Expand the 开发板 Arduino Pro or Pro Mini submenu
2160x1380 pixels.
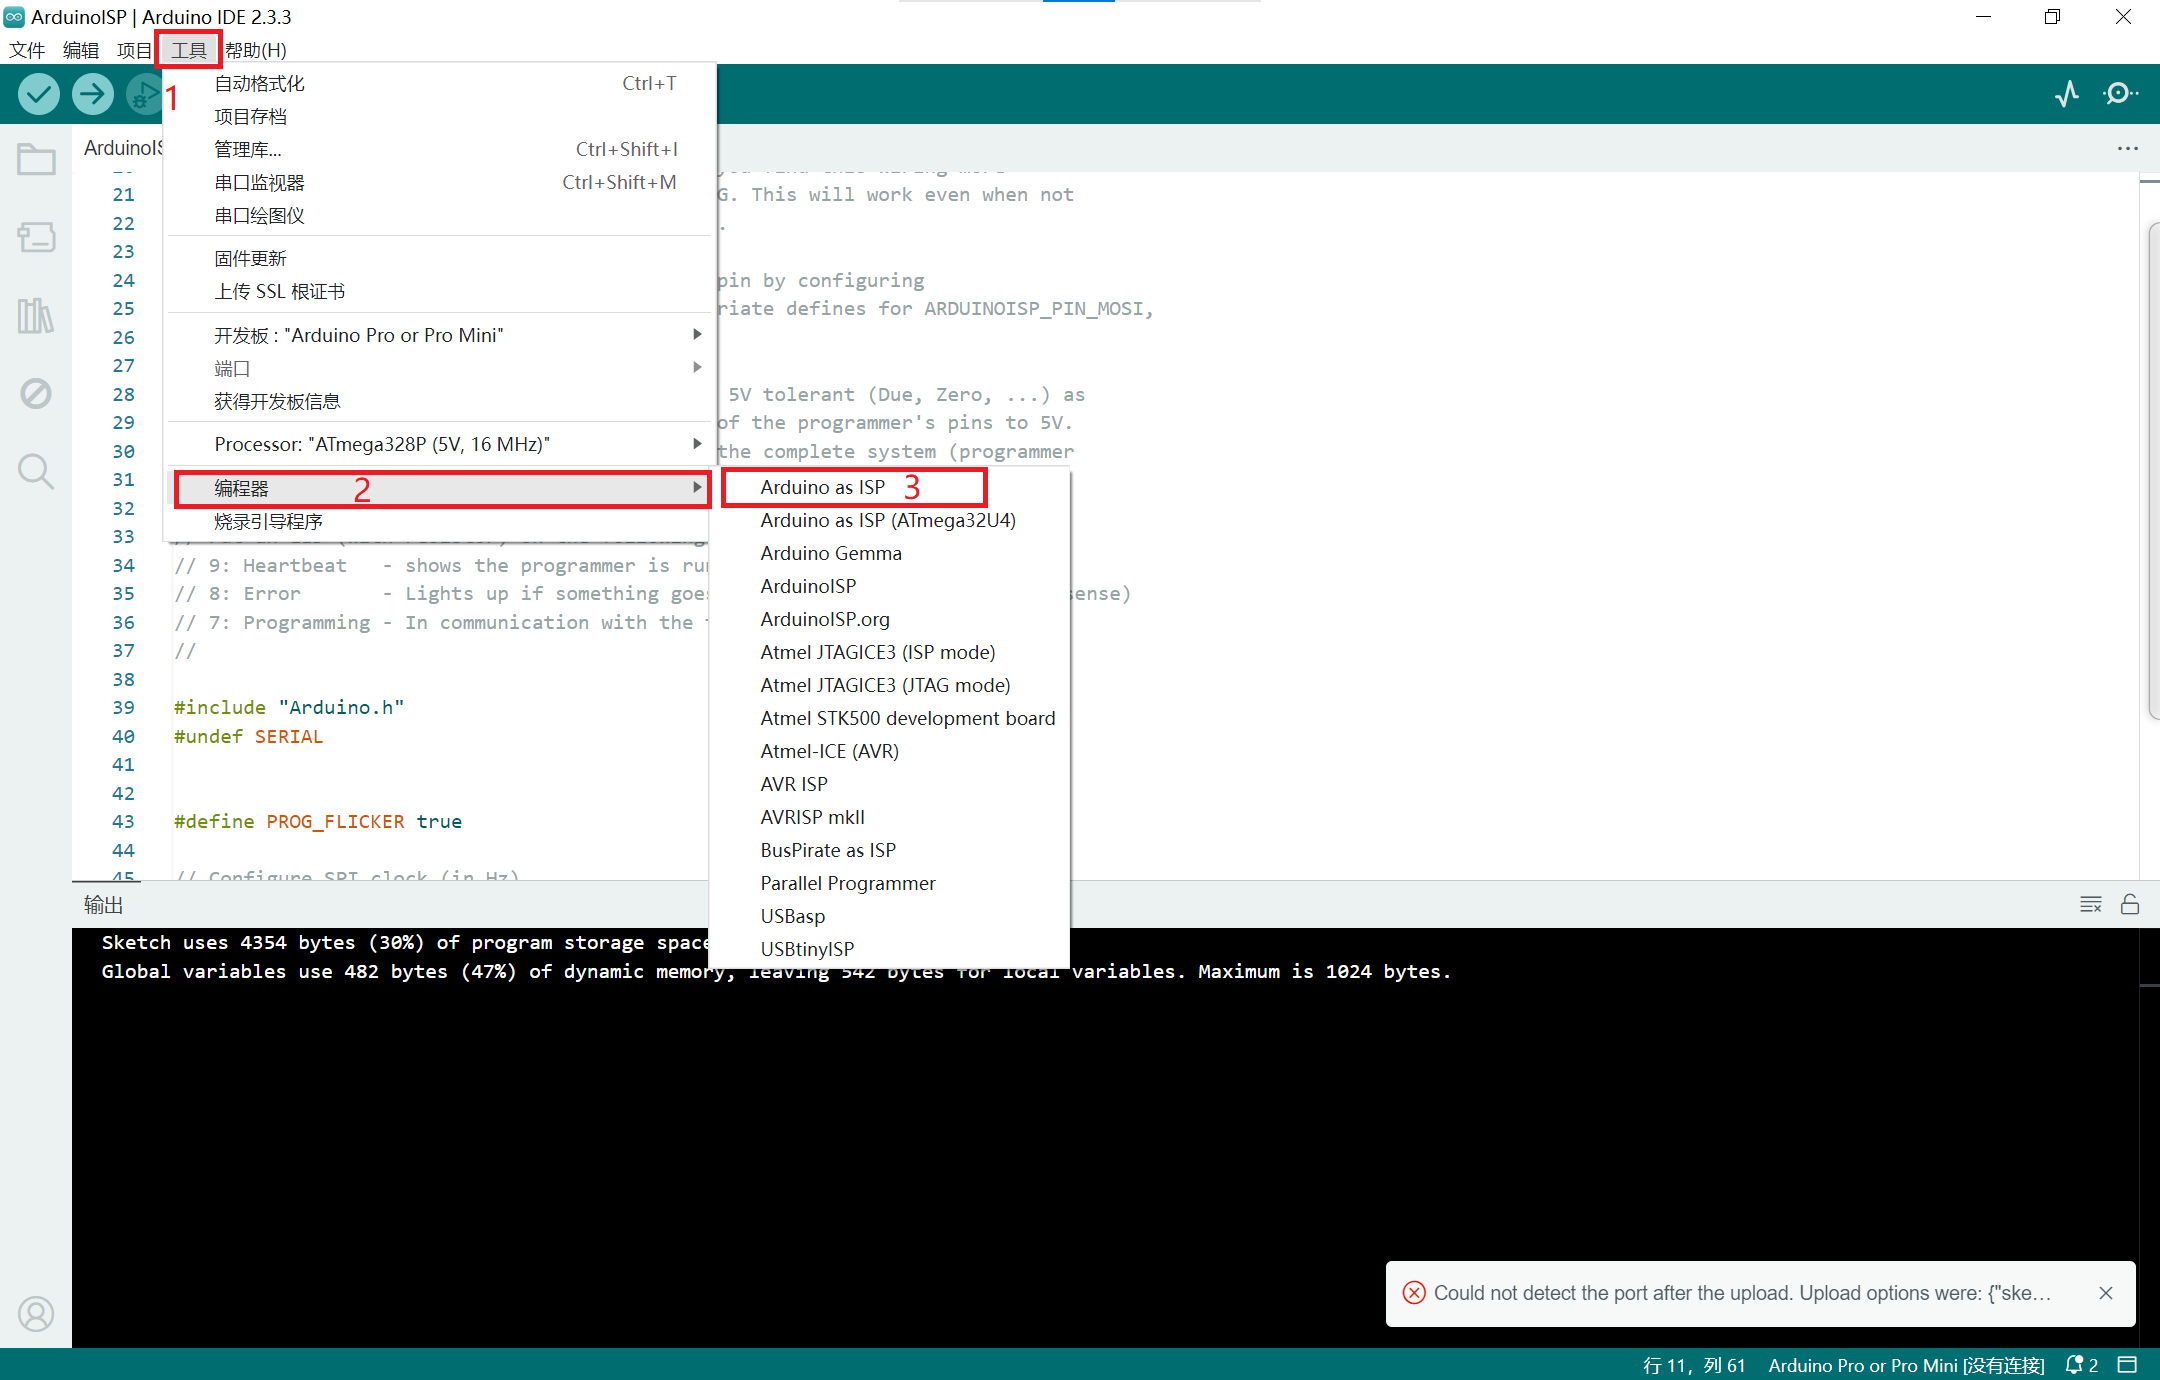click(x=441, y=335)
